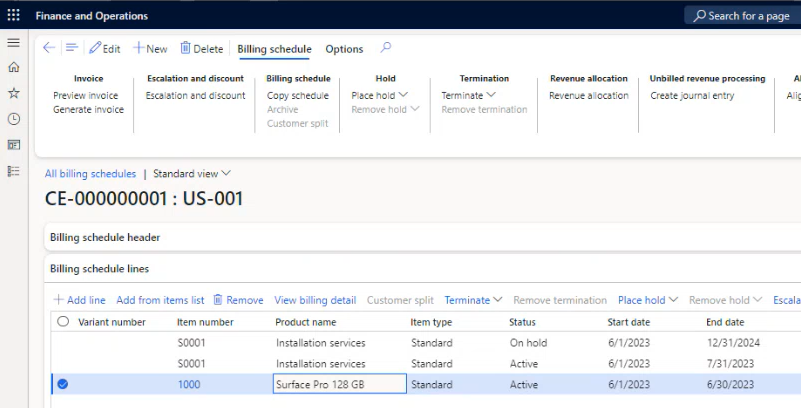Open Workspaces icon in sidebar

tap(13, 145)
